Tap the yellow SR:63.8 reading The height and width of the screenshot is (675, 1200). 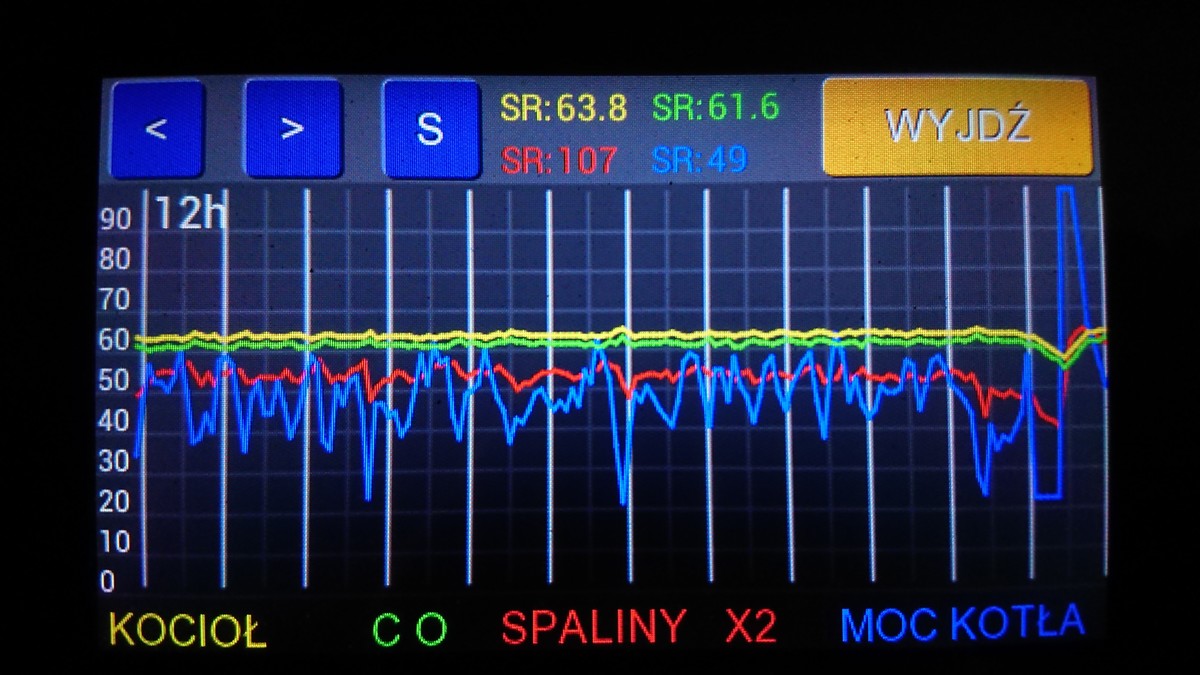coord(564,108)
